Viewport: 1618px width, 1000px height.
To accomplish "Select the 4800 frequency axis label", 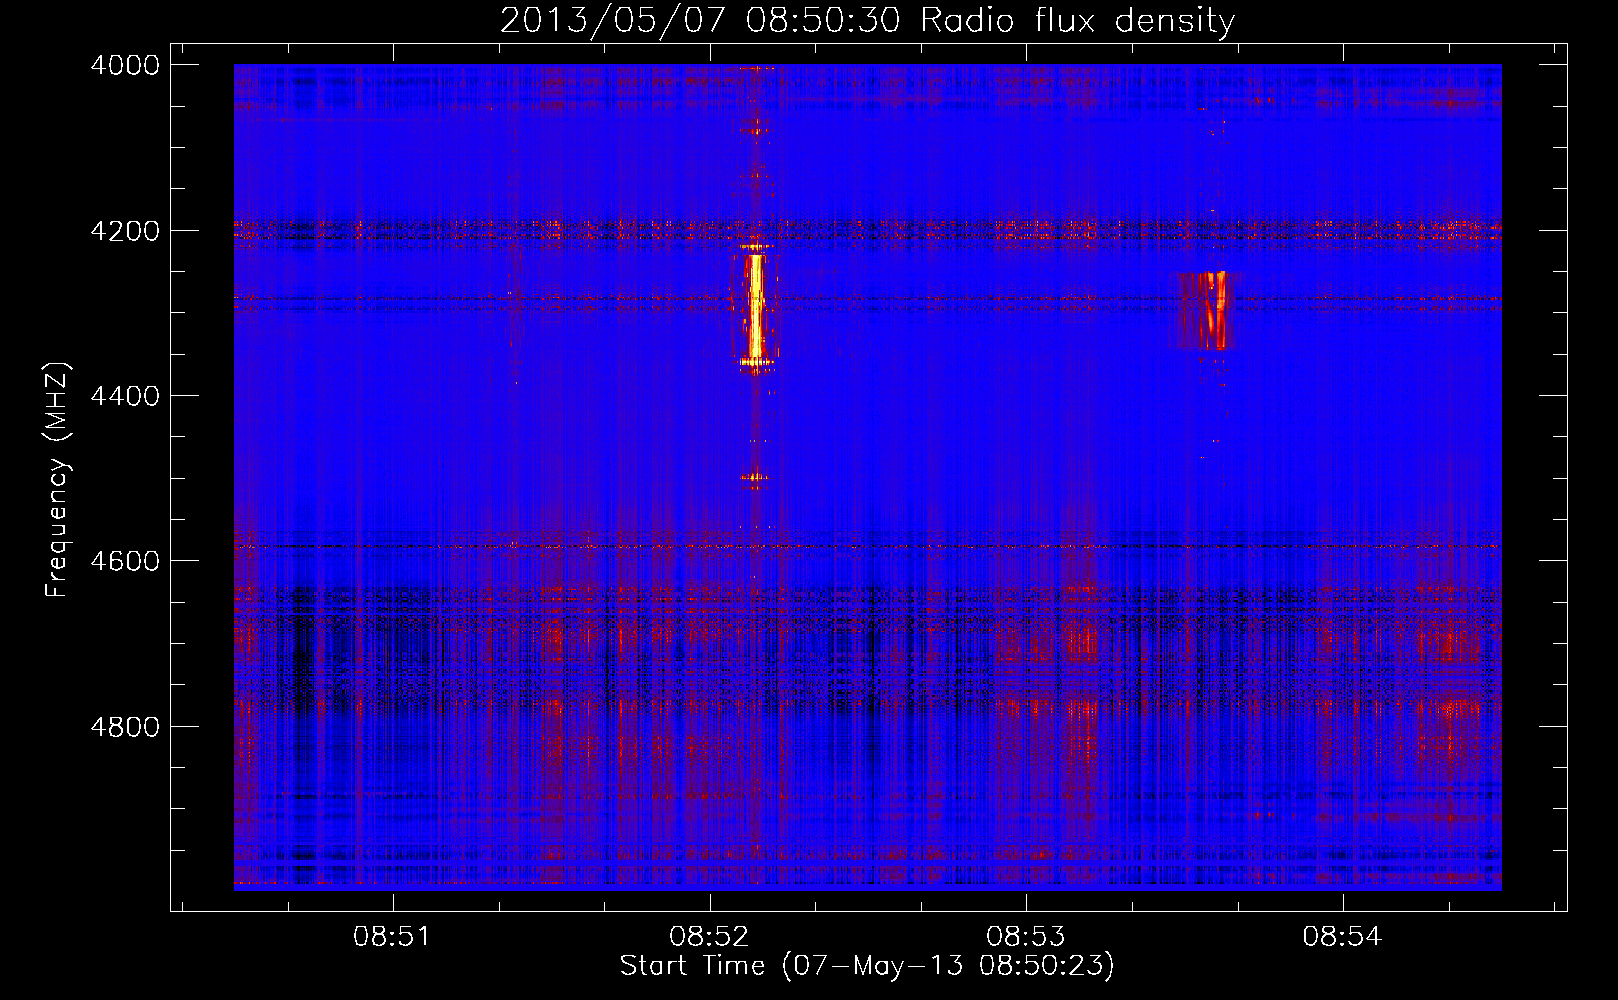I will (x=125, y=726).
